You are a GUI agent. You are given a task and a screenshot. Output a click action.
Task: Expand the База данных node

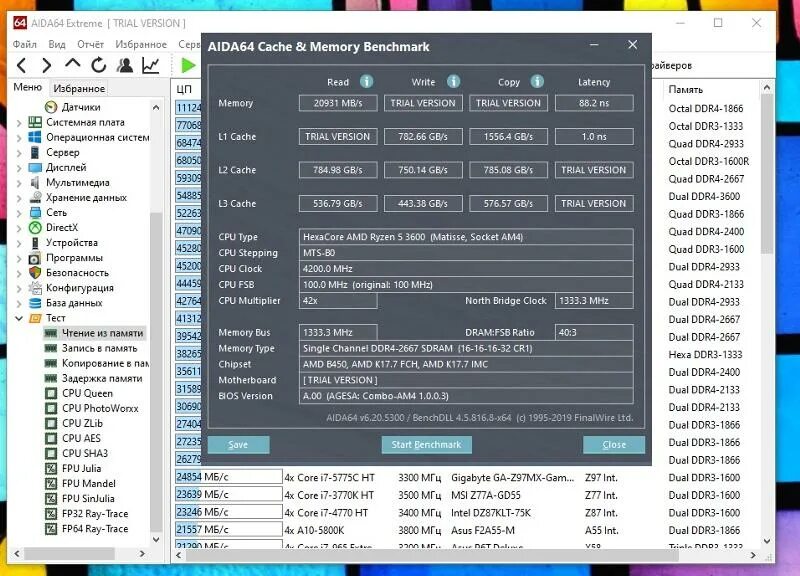(x=19, y=303)
